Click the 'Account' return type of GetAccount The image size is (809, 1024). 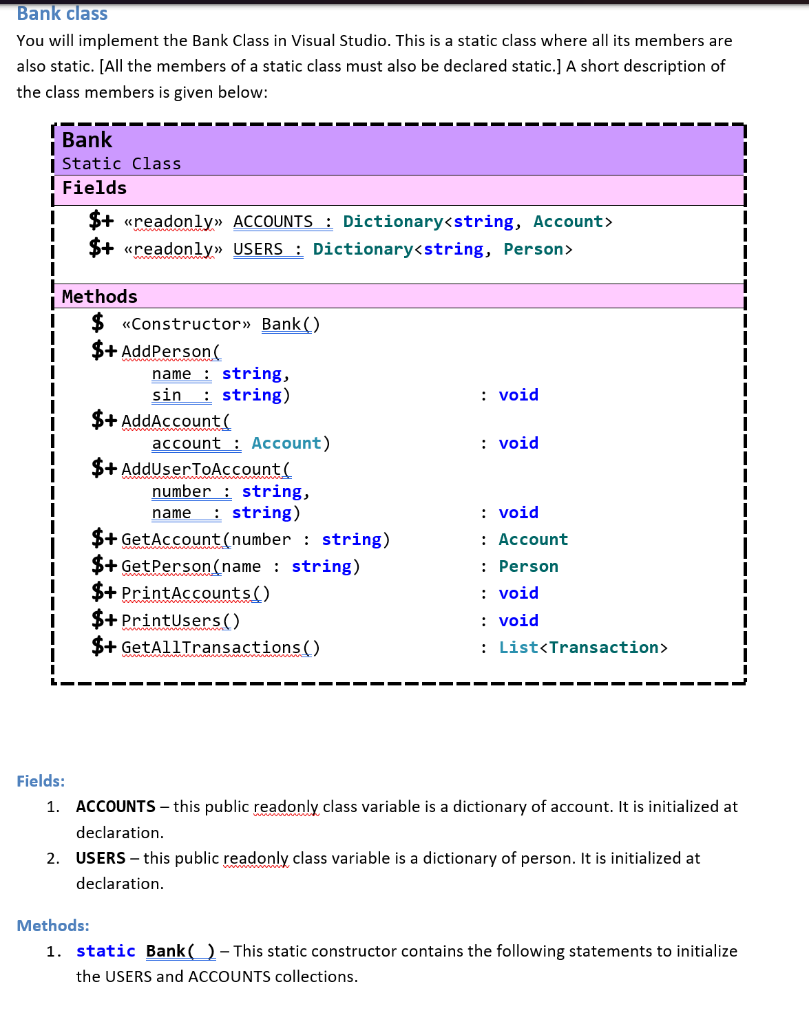533,539
